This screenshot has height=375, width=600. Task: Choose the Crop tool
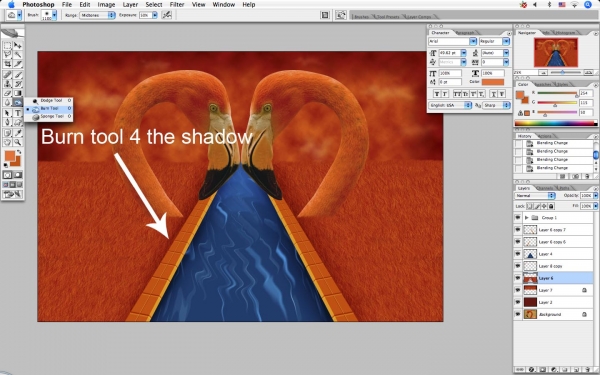click(x=7, y=64)
